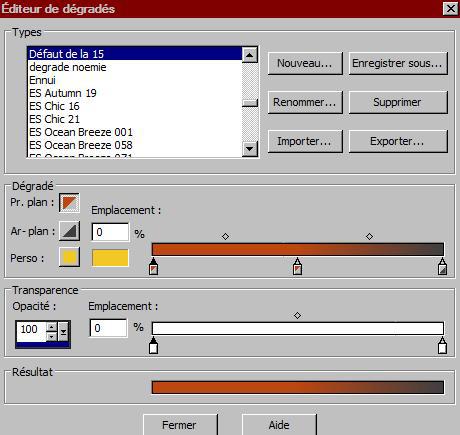Select the leftmost gradient color stop marker

153,266
